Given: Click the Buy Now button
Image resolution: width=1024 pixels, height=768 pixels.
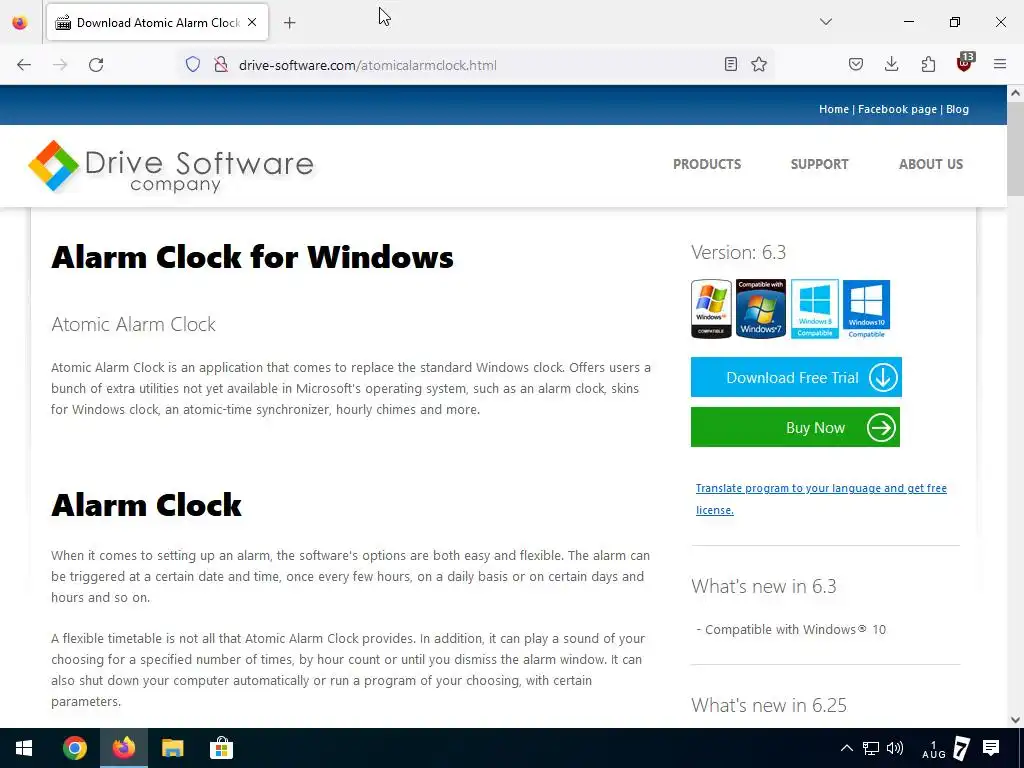Looking at the screenshot, I should [x=795, y=427].
